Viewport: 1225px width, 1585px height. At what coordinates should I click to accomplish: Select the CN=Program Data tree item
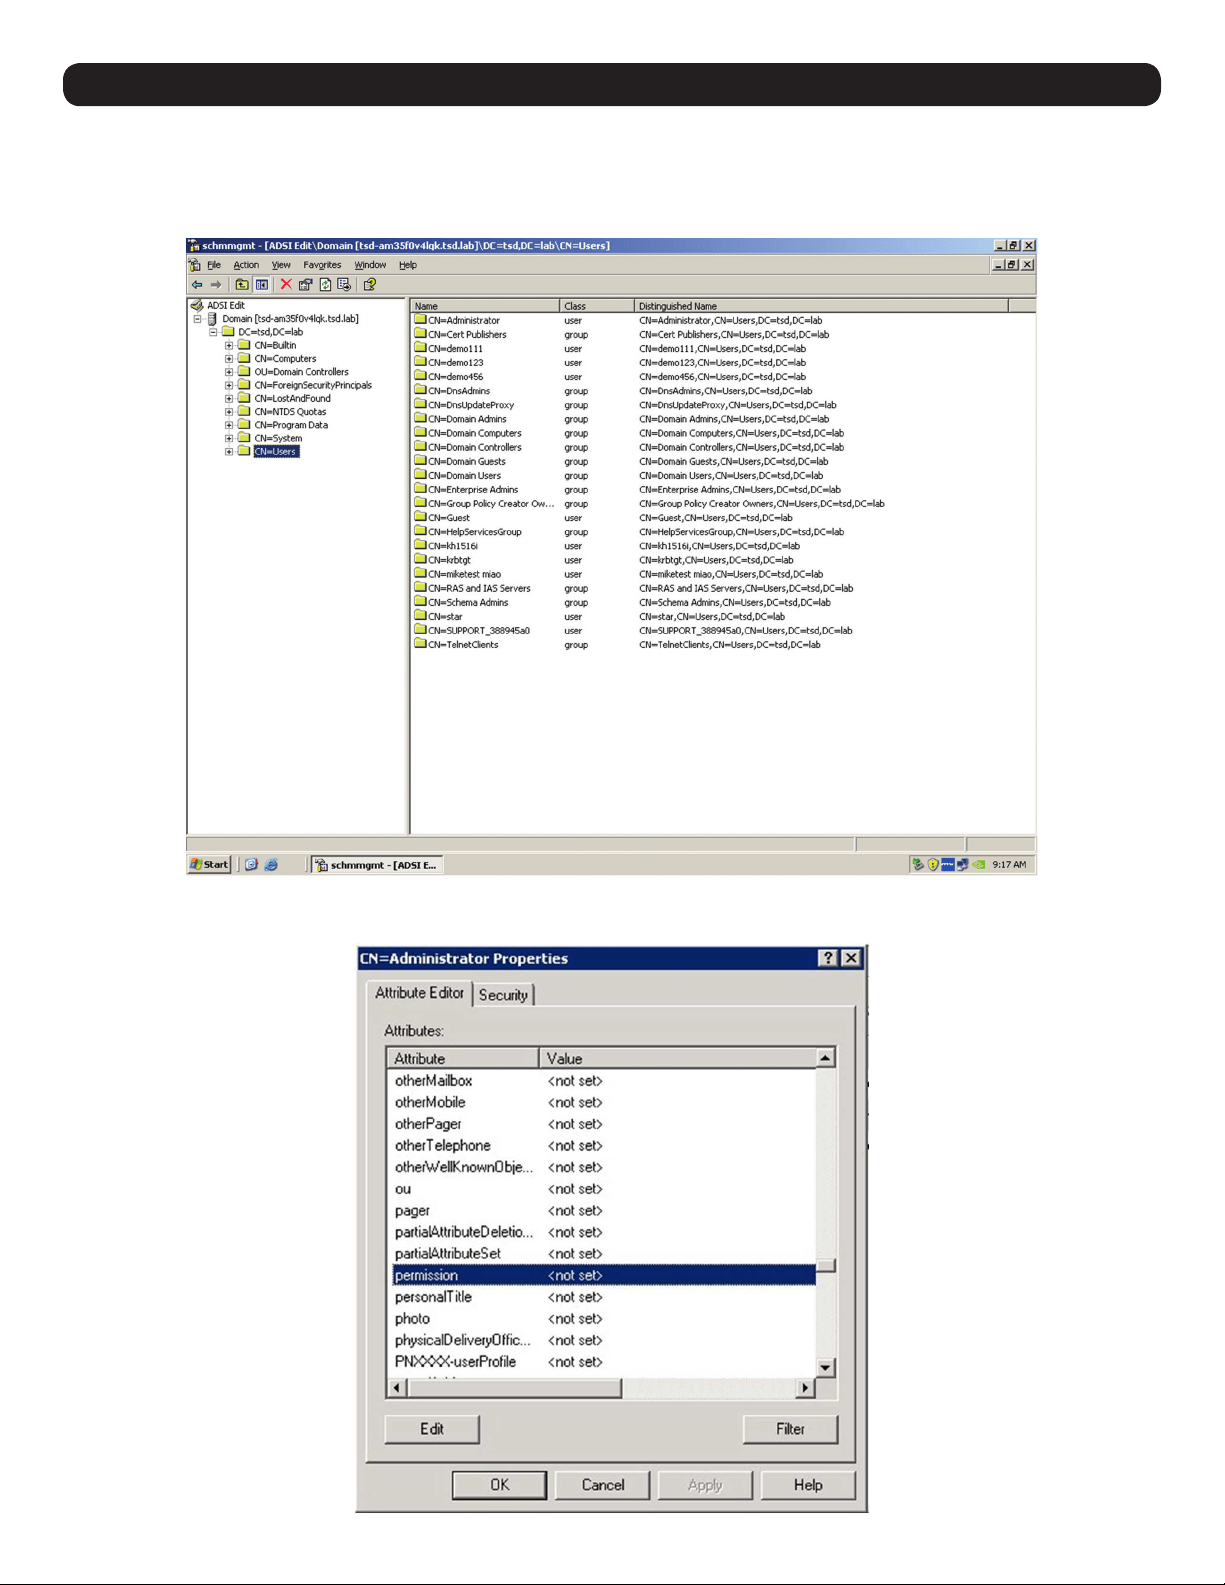(x=290, y=425)
